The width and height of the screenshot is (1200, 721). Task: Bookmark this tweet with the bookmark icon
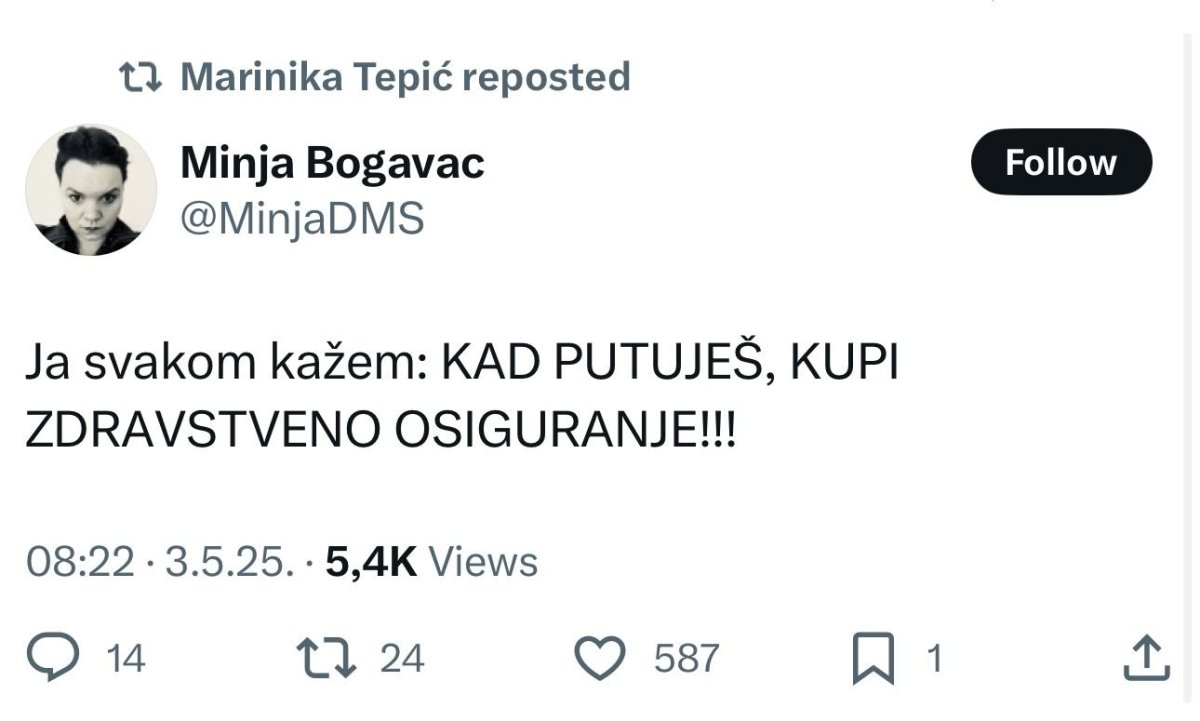[x=874, y=659]
